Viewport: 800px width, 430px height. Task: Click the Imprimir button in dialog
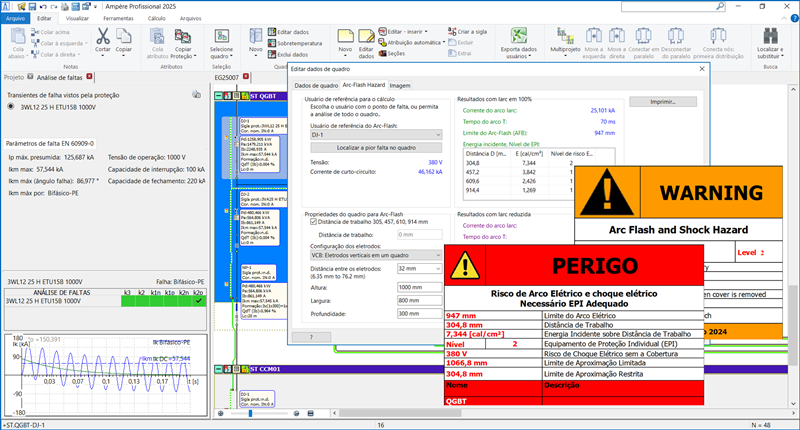click(x=663, y=102)
